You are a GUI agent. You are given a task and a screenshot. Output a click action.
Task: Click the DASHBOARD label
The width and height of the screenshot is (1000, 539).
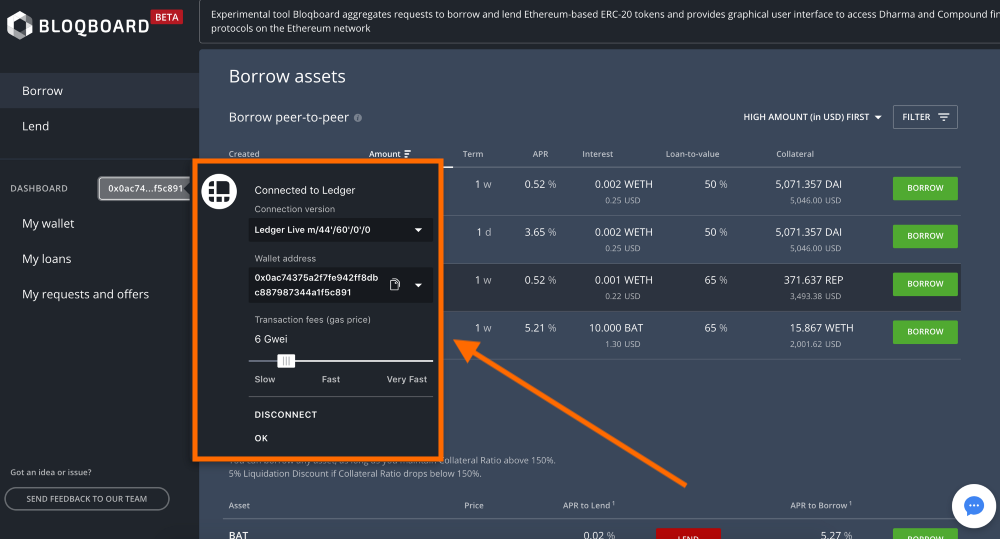[39, 189]
